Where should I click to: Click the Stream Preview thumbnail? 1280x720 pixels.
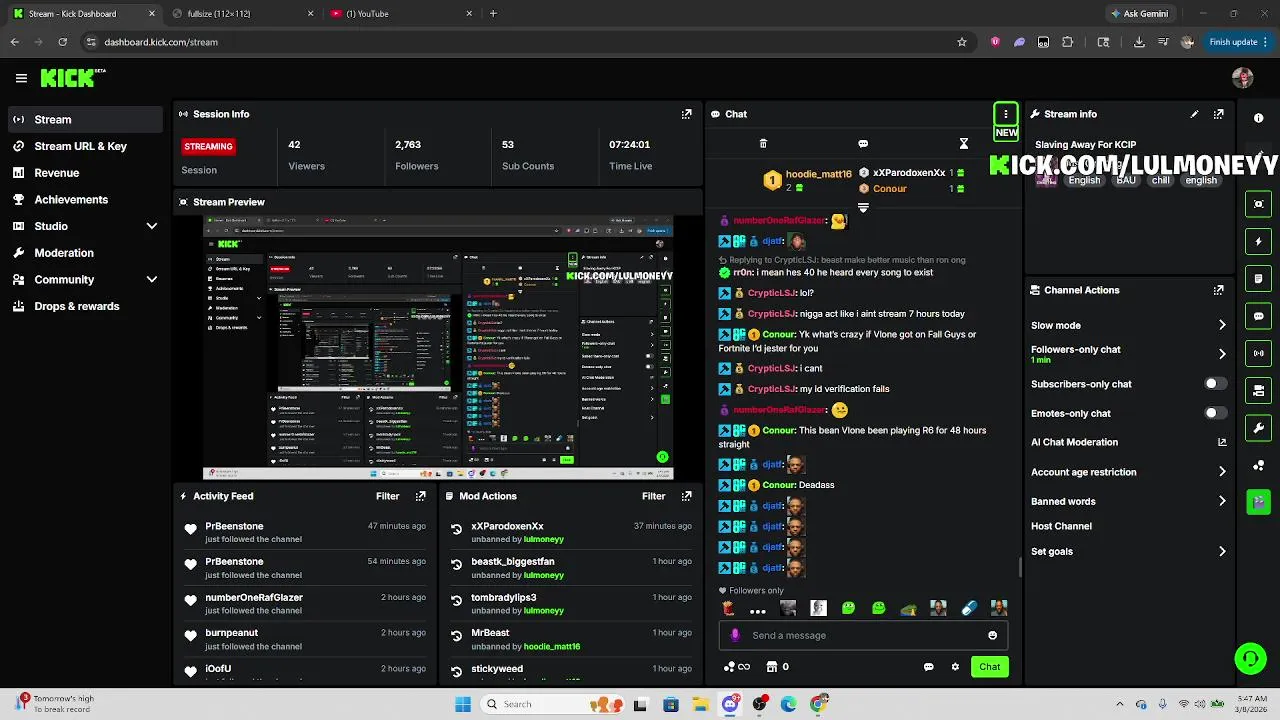pyautogui.click(x=438, y=348)
